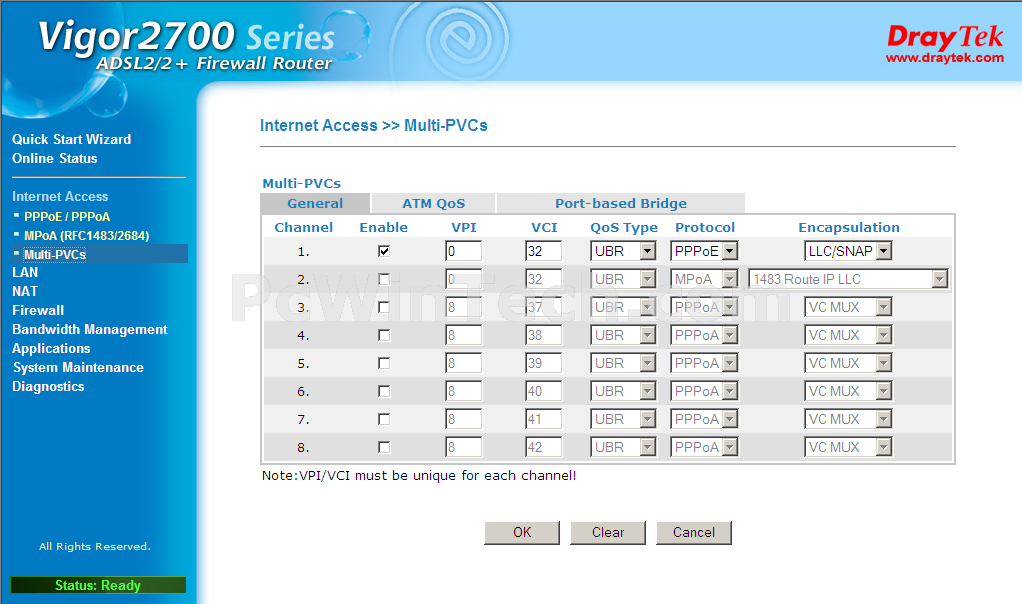The image size is (1022, 604).
Task: Open channel 6 QoS Type dropdown
Action: [x=623, y=391]
